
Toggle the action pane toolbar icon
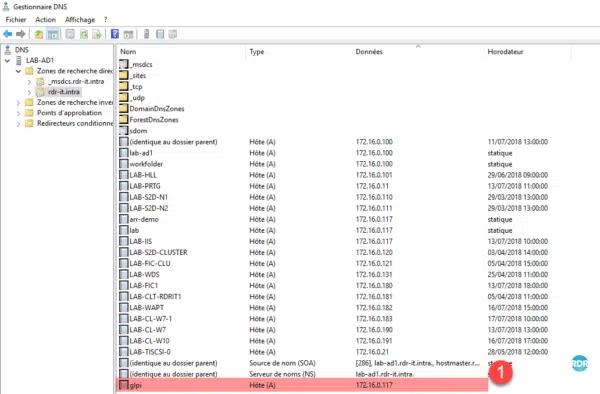coord(129,34)
